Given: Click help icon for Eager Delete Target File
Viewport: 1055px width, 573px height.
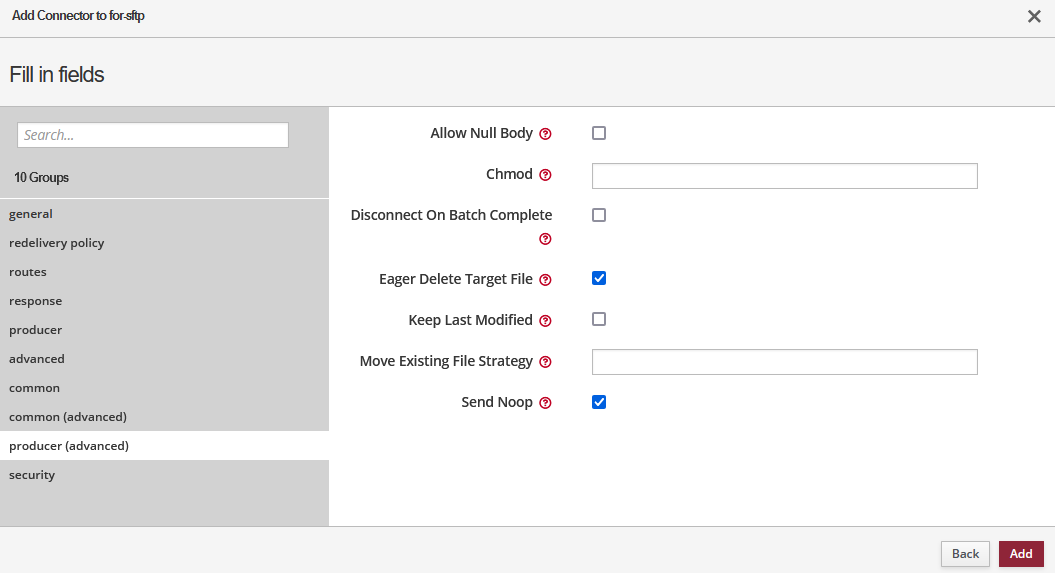Looking at the screenshot, I should [546, 280].
